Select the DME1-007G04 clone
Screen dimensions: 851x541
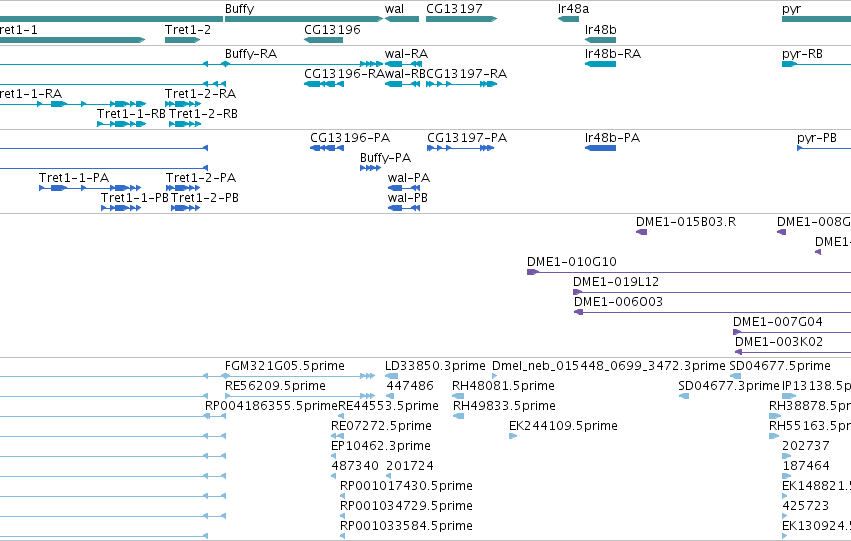pos(792,332)
